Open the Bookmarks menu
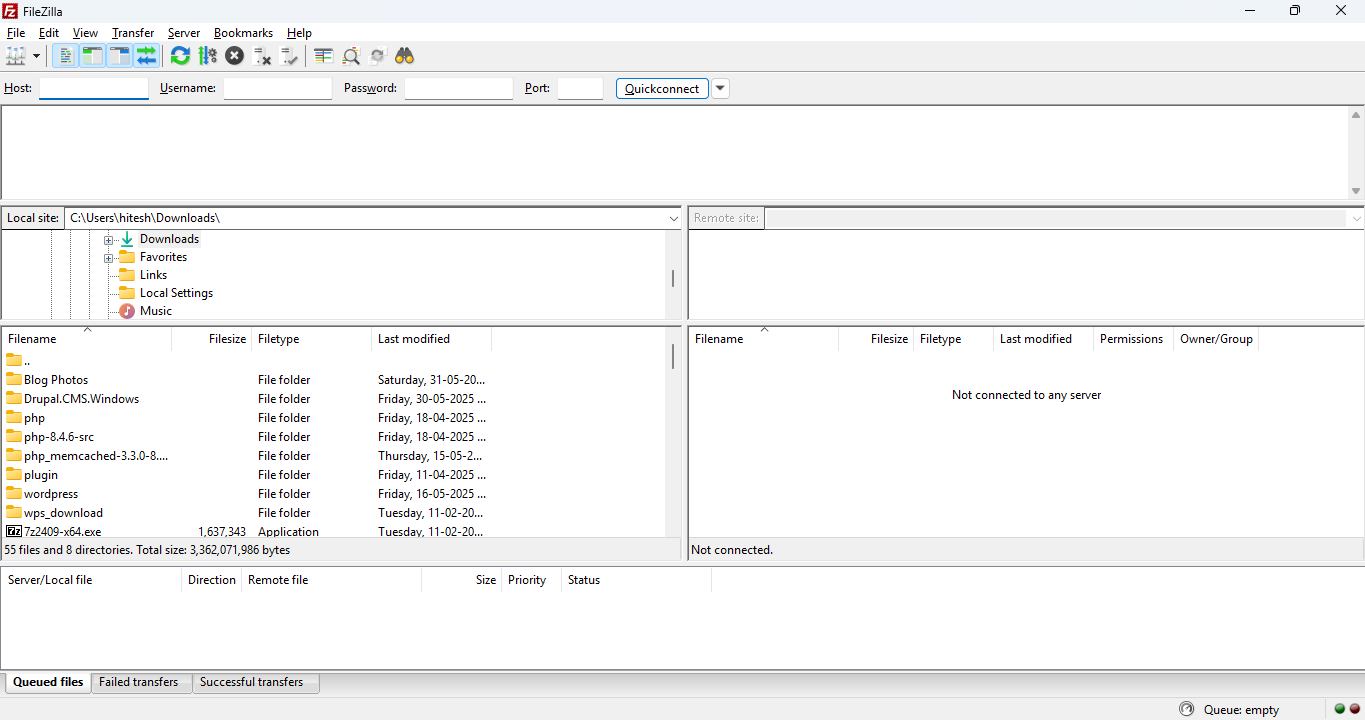This screenshot has height=720, width=1365. coord(243,33)
